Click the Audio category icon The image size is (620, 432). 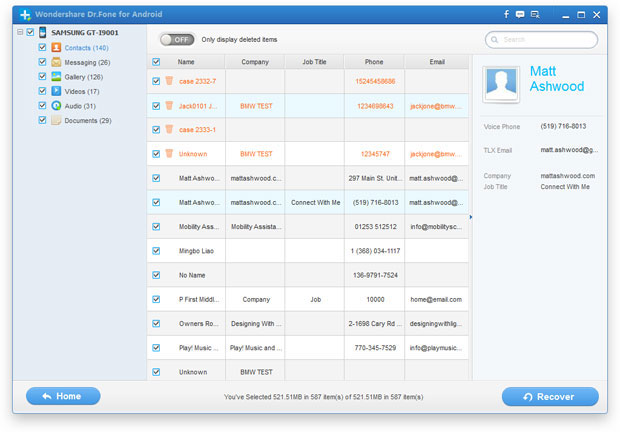[56, 106]
